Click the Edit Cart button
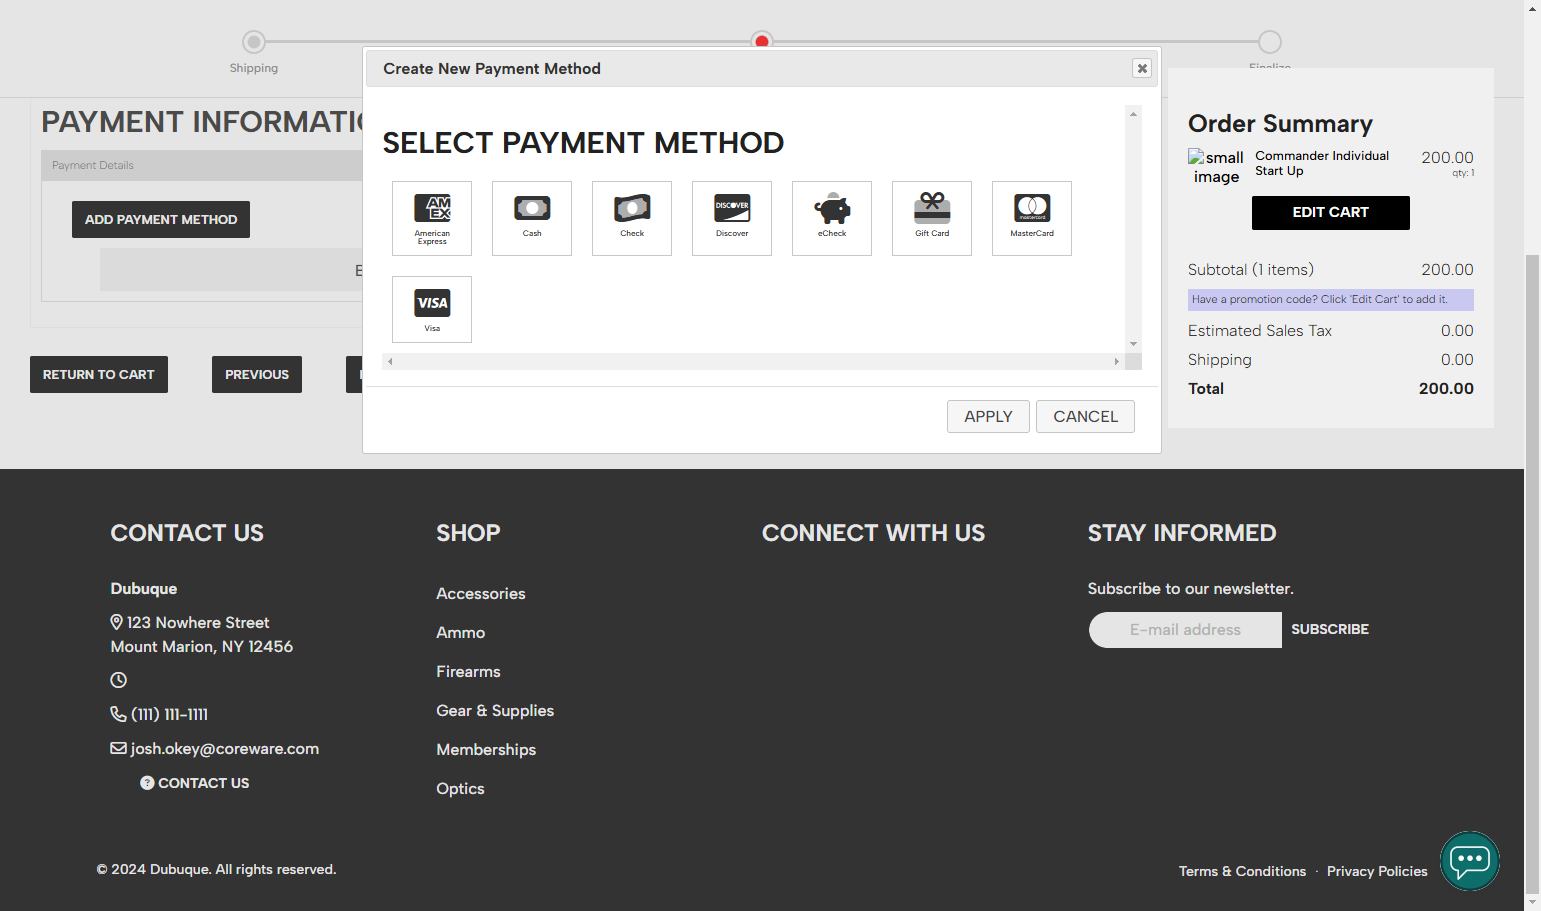 tap(1331, 212)
